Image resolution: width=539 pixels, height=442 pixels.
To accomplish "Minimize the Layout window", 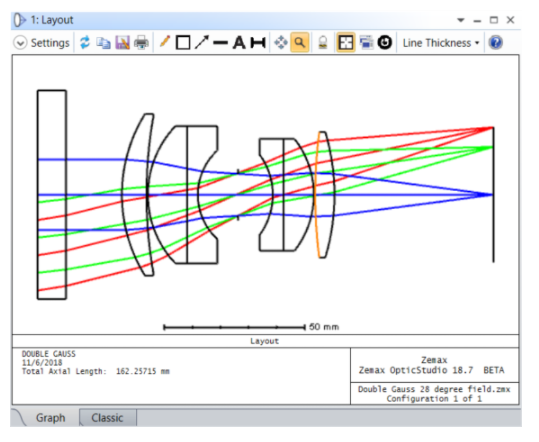I will tap(477, 21).
